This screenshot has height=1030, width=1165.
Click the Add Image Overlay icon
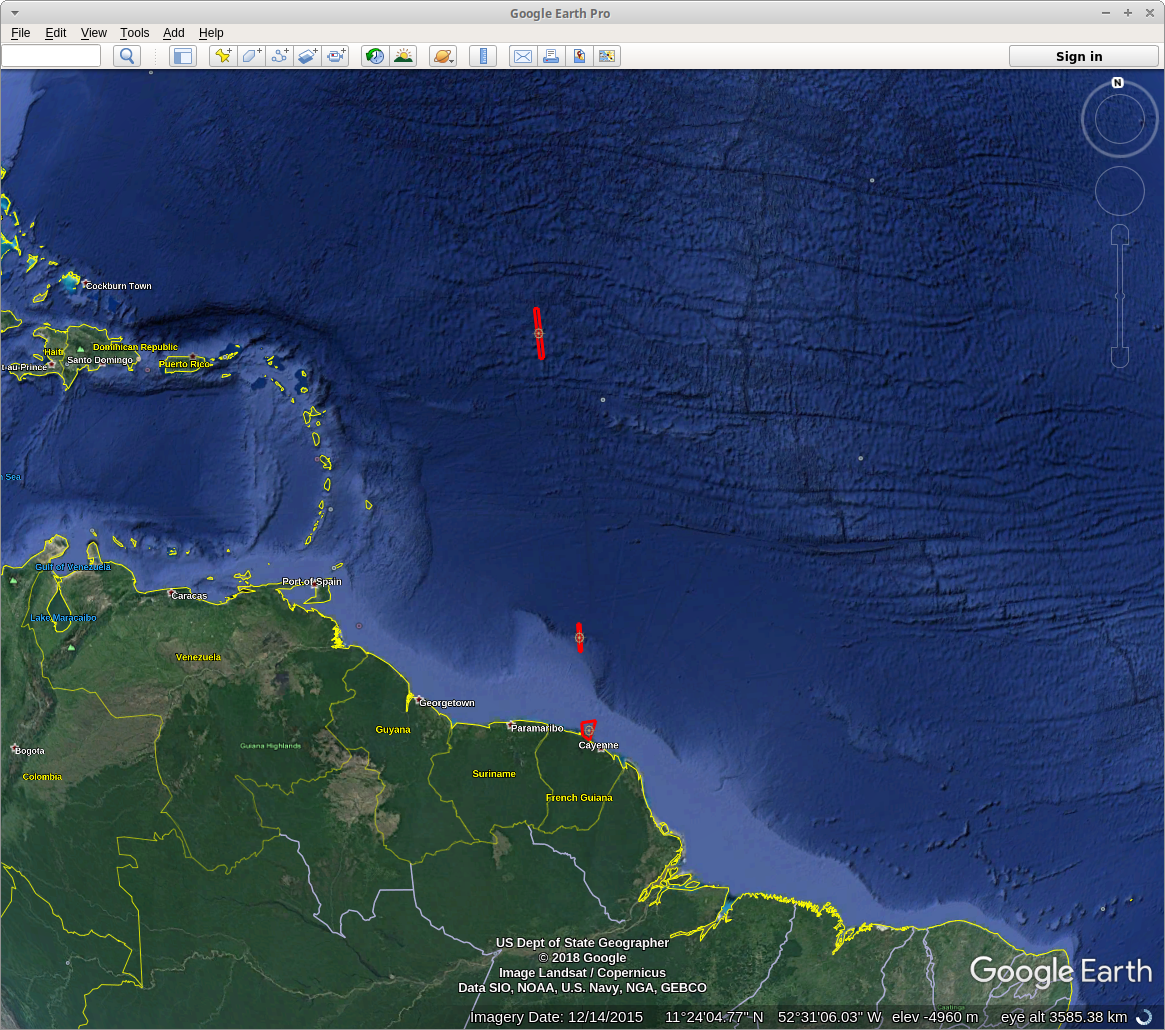[x=307, y=56]
